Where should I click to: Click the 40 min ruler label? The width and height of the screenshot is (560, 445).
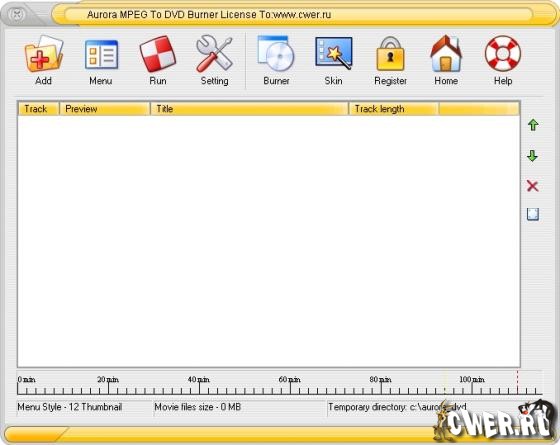pyautogui.click(x=199, y=379)
